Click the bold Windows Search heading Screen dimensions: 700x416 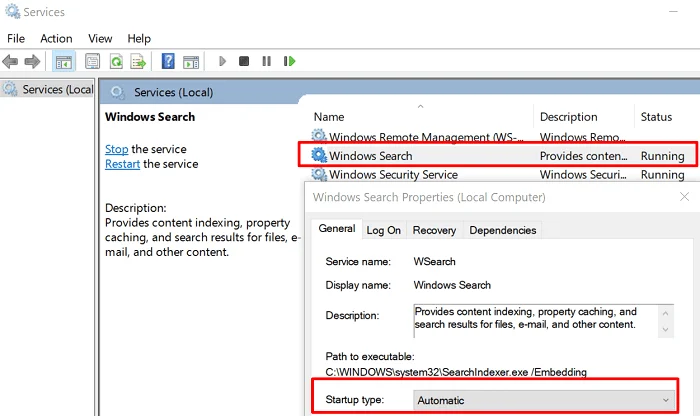point(150,117)
